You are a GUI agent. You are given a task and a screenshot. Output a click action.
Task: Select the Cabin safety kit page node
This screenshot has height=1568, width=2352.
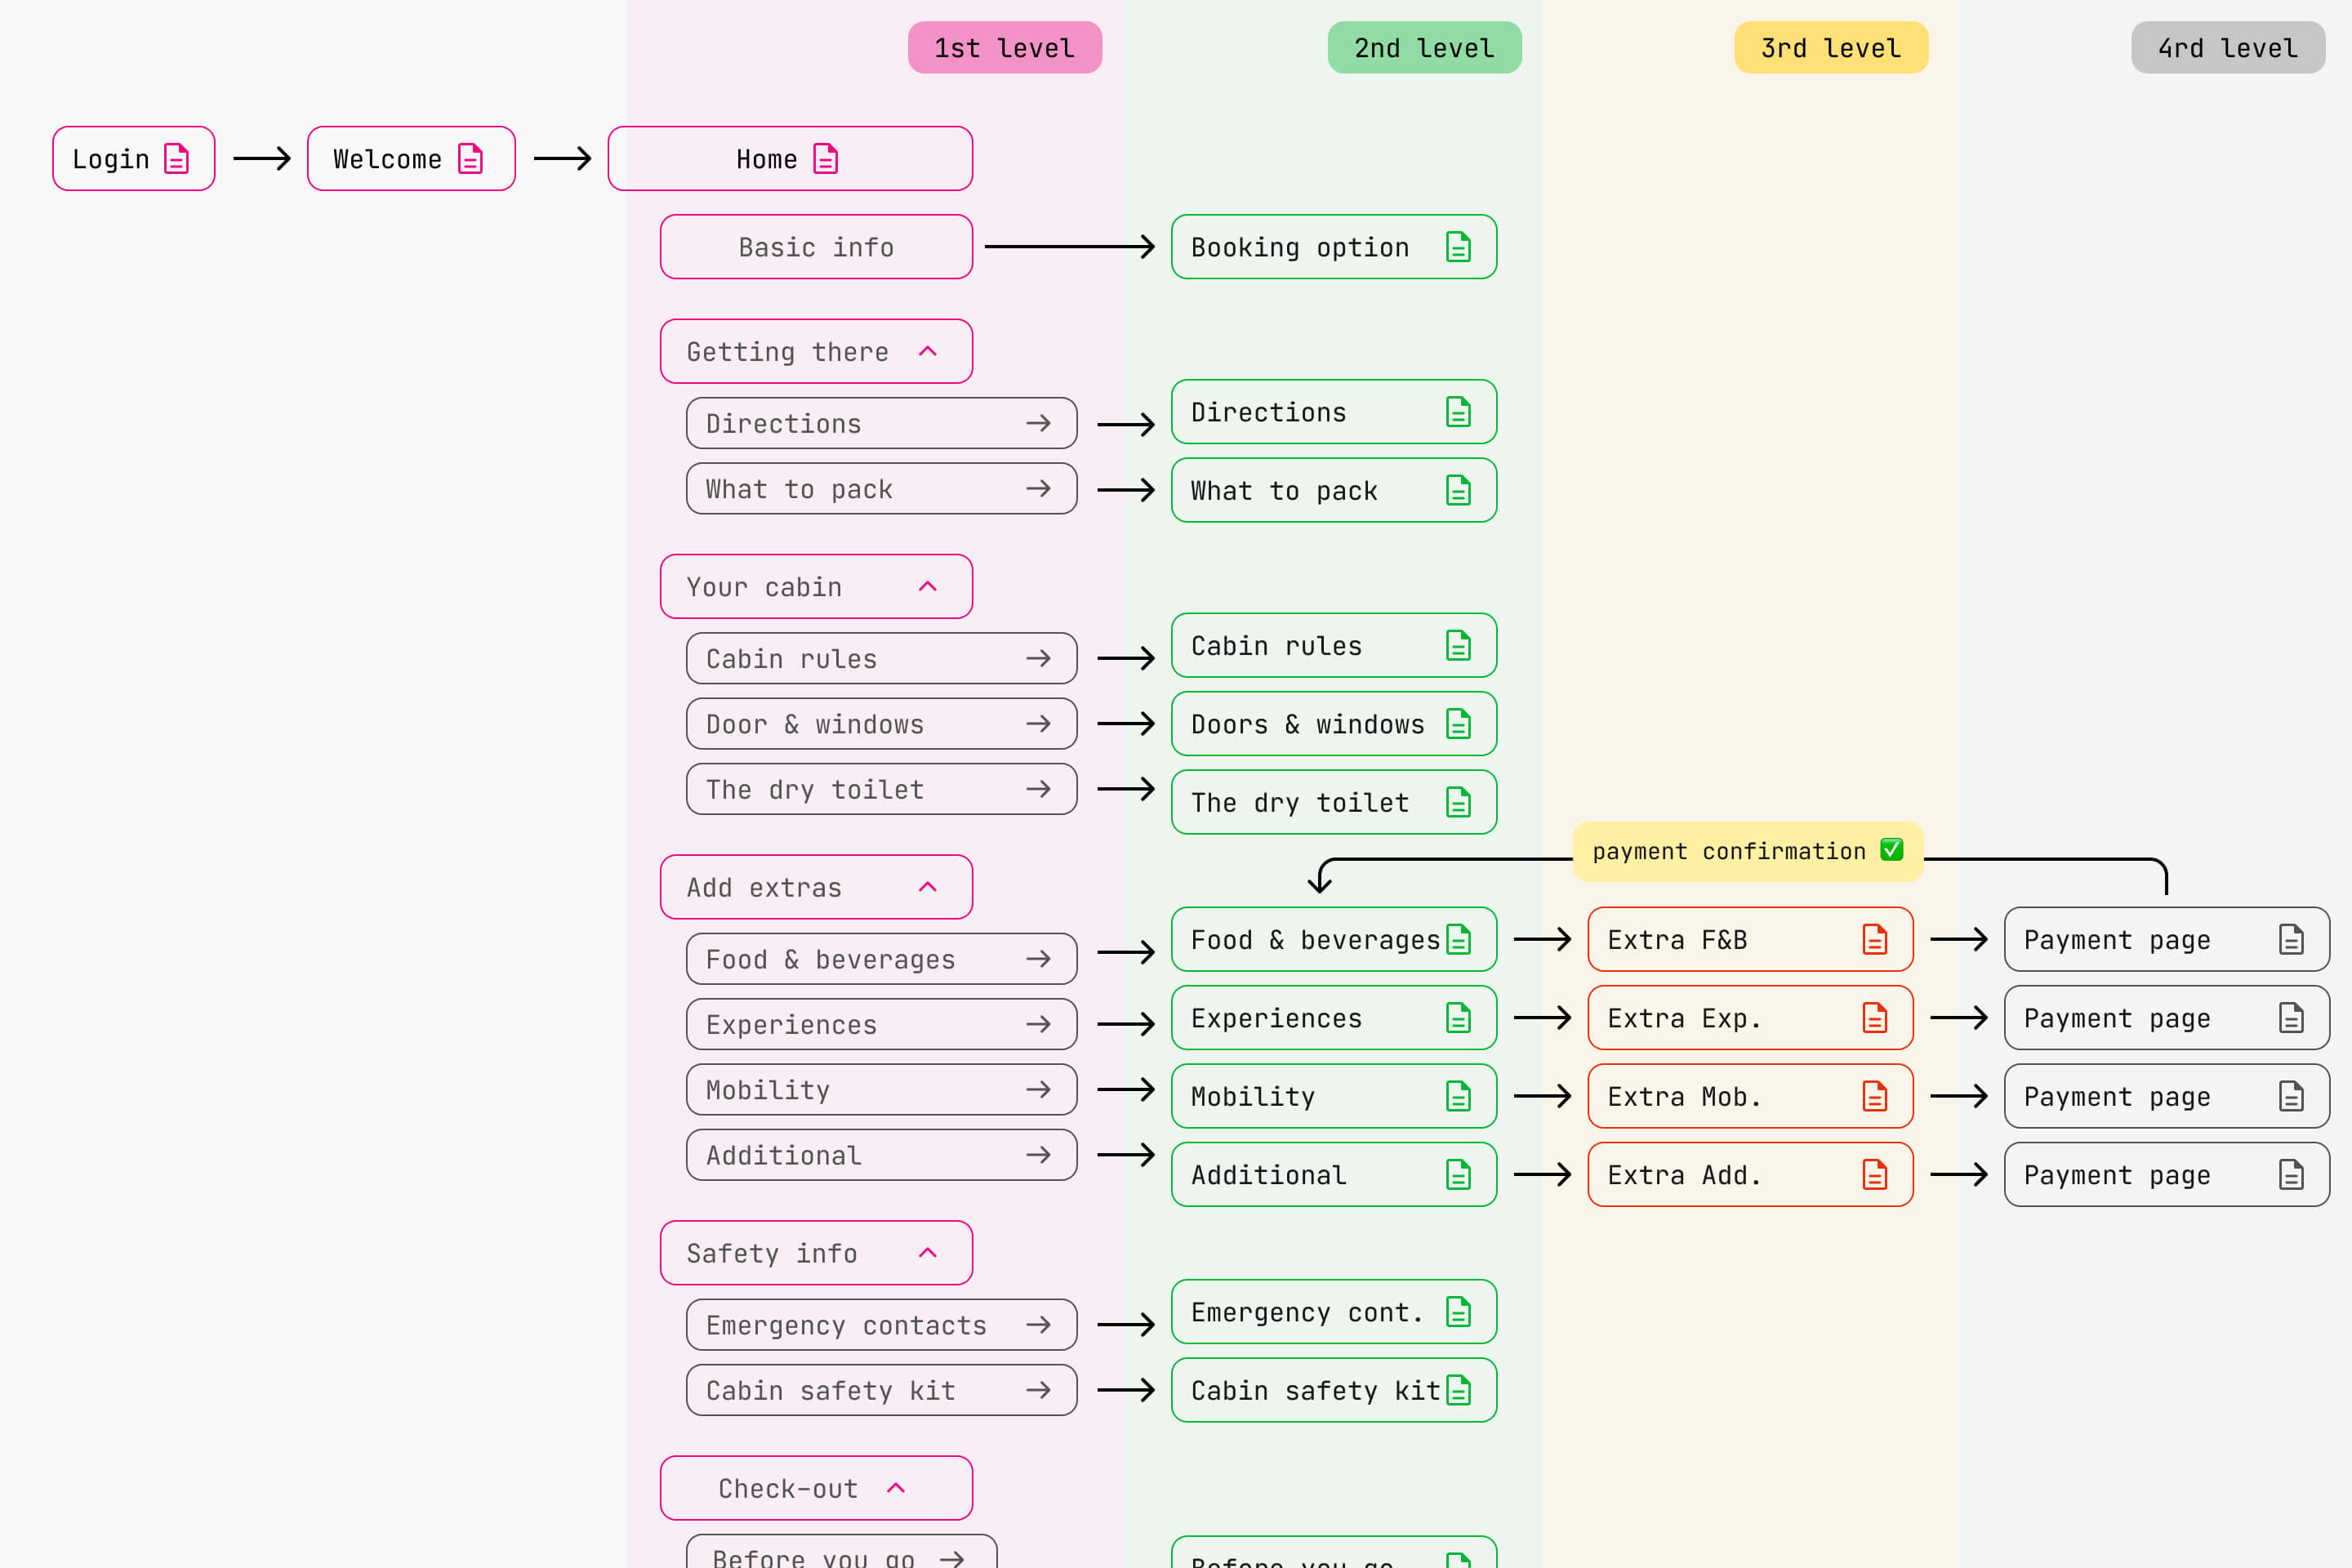(x=1334, y=1390)
